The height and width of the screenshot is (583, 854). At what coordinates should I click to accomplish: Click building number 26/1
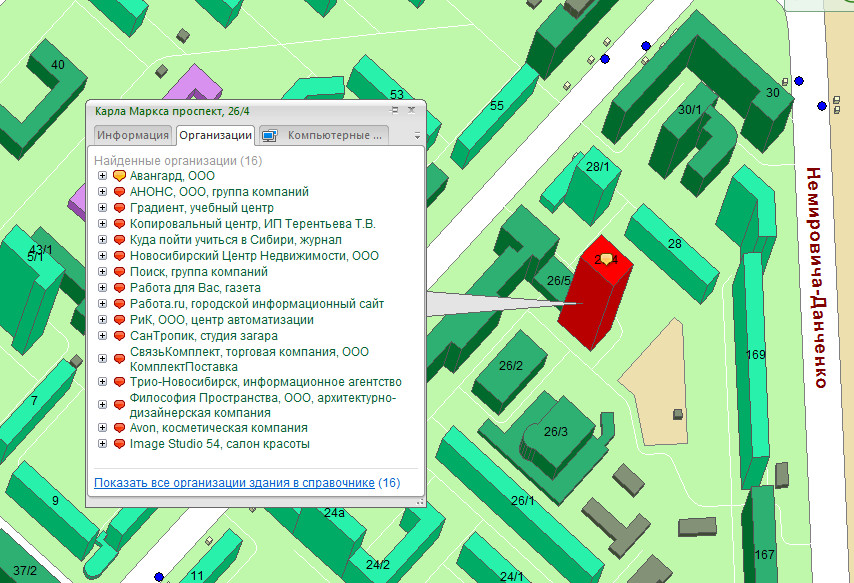click(x=523, y=500)
